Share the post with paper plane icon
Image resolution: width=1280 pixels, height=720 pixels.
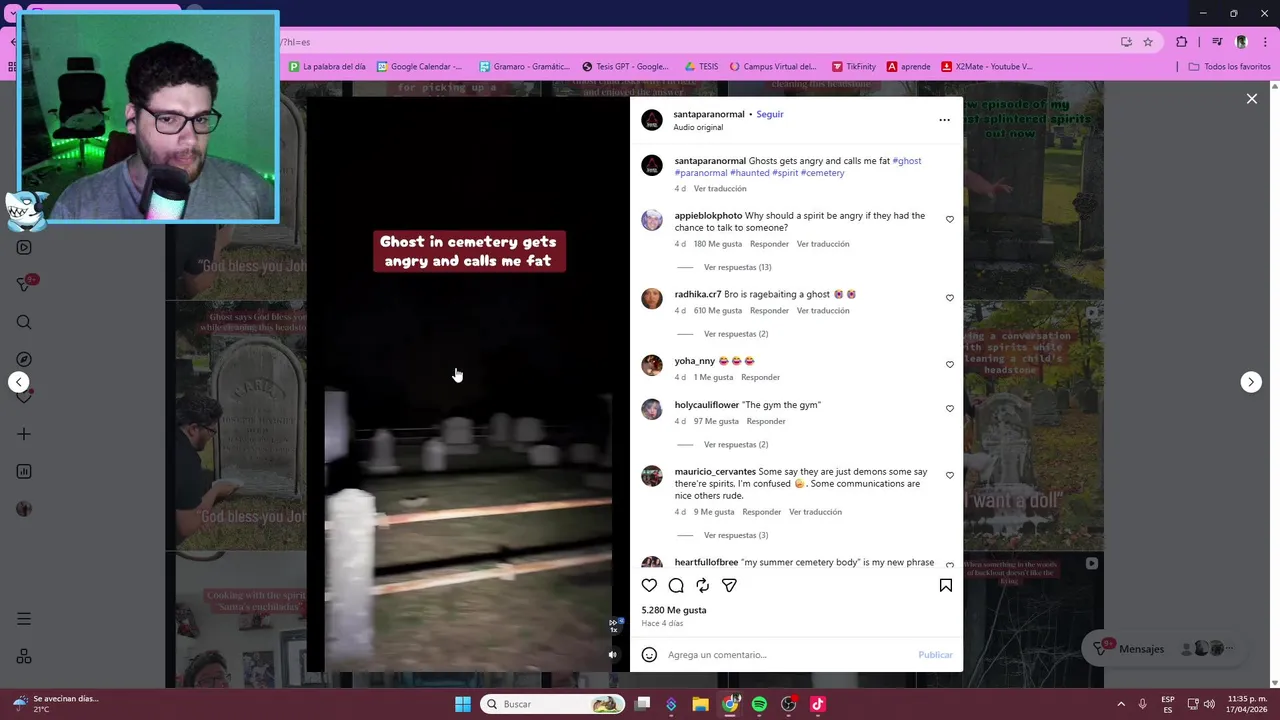pyautogui.click(x=729, y=586)
